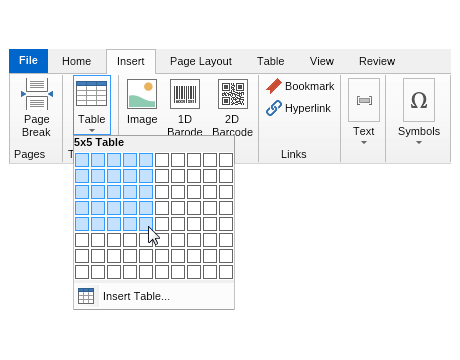Expand the Symbols dropdown arrow
Image resolution: width=460 pixels, height=360 pixels.
419,143
